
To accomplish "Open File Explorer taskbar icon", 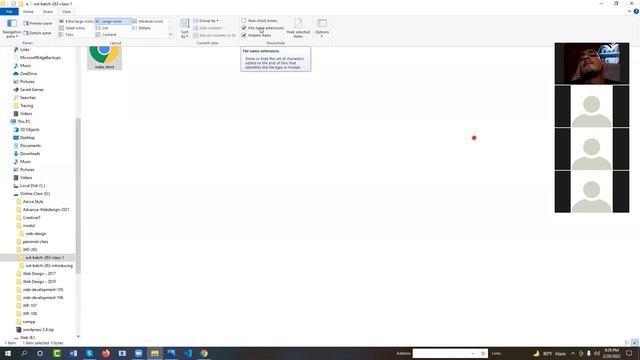I will point(155,353).
